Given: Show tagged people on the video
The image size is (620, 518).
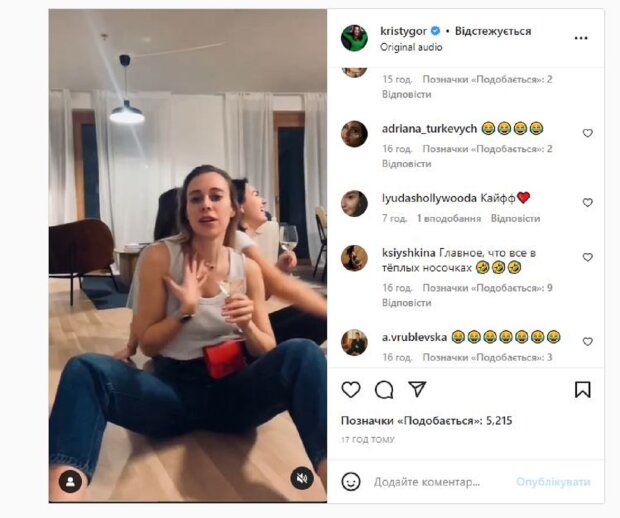Looking at the screenshot, I should [x=70, y=481].
